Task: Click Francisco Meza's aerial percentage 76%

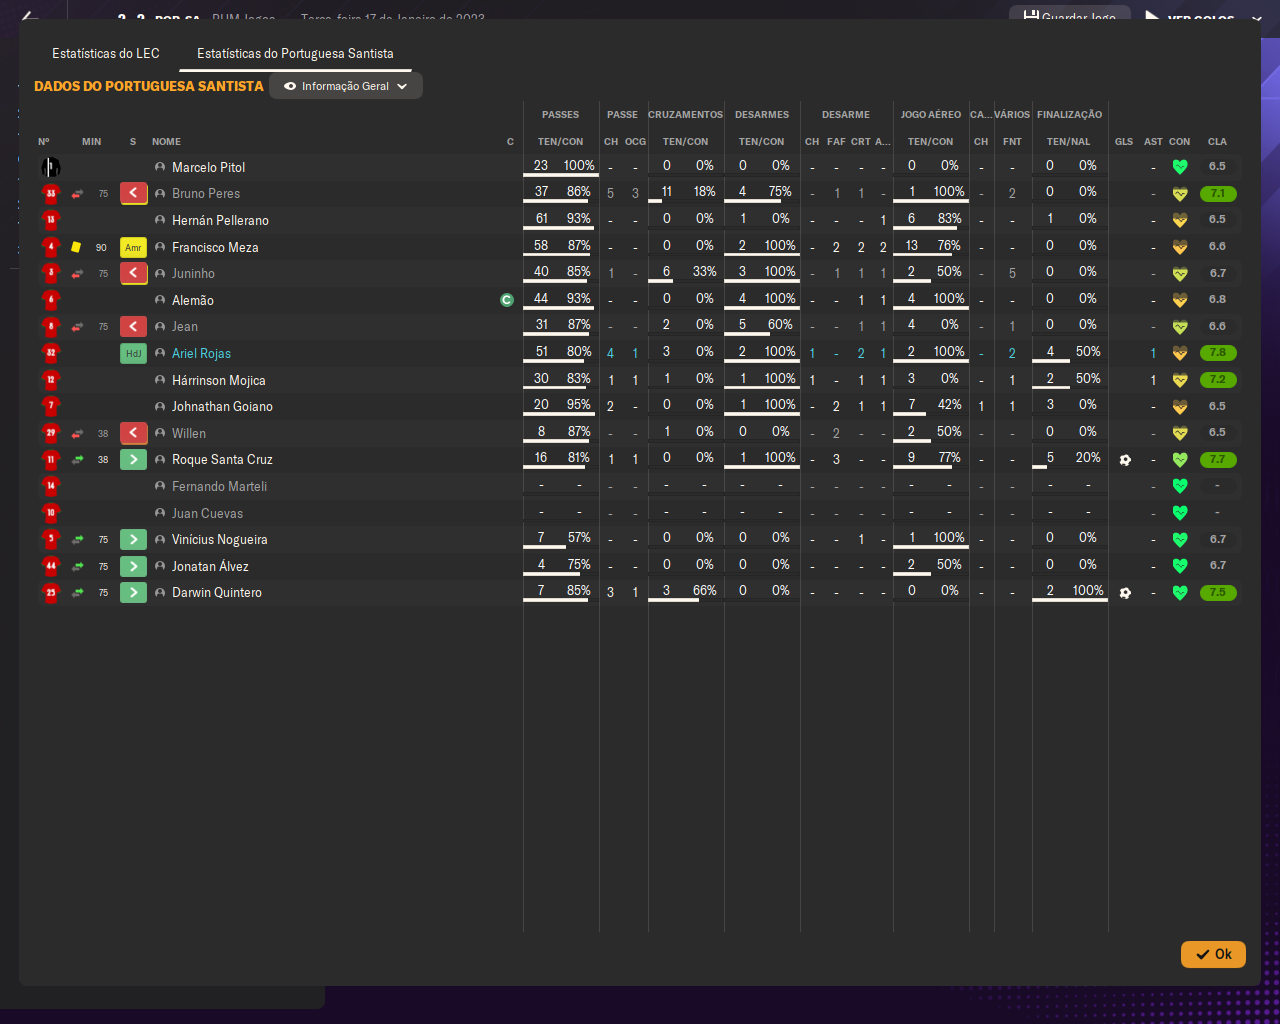Action: (949, 245)
